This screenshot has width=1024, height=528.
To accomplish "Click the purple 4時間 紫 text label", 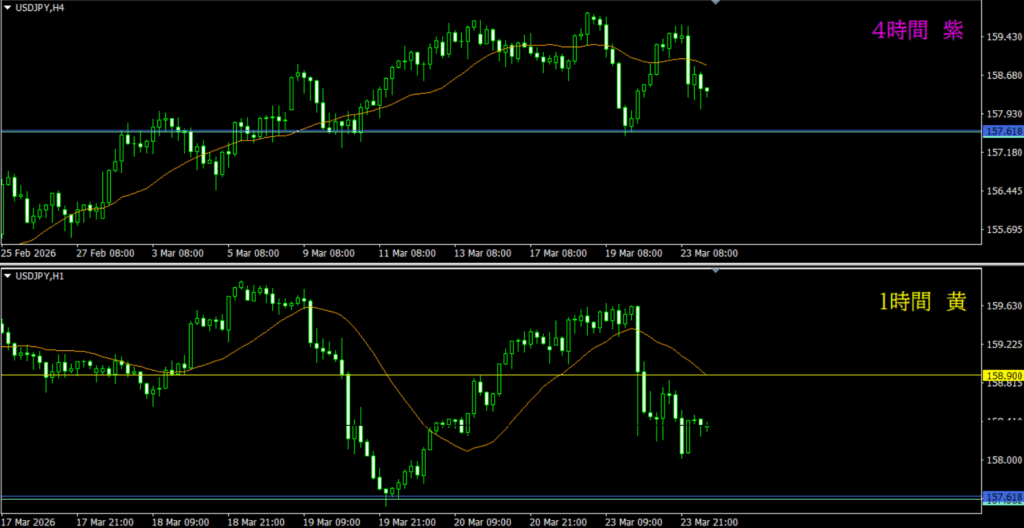I will click(917, 31).
